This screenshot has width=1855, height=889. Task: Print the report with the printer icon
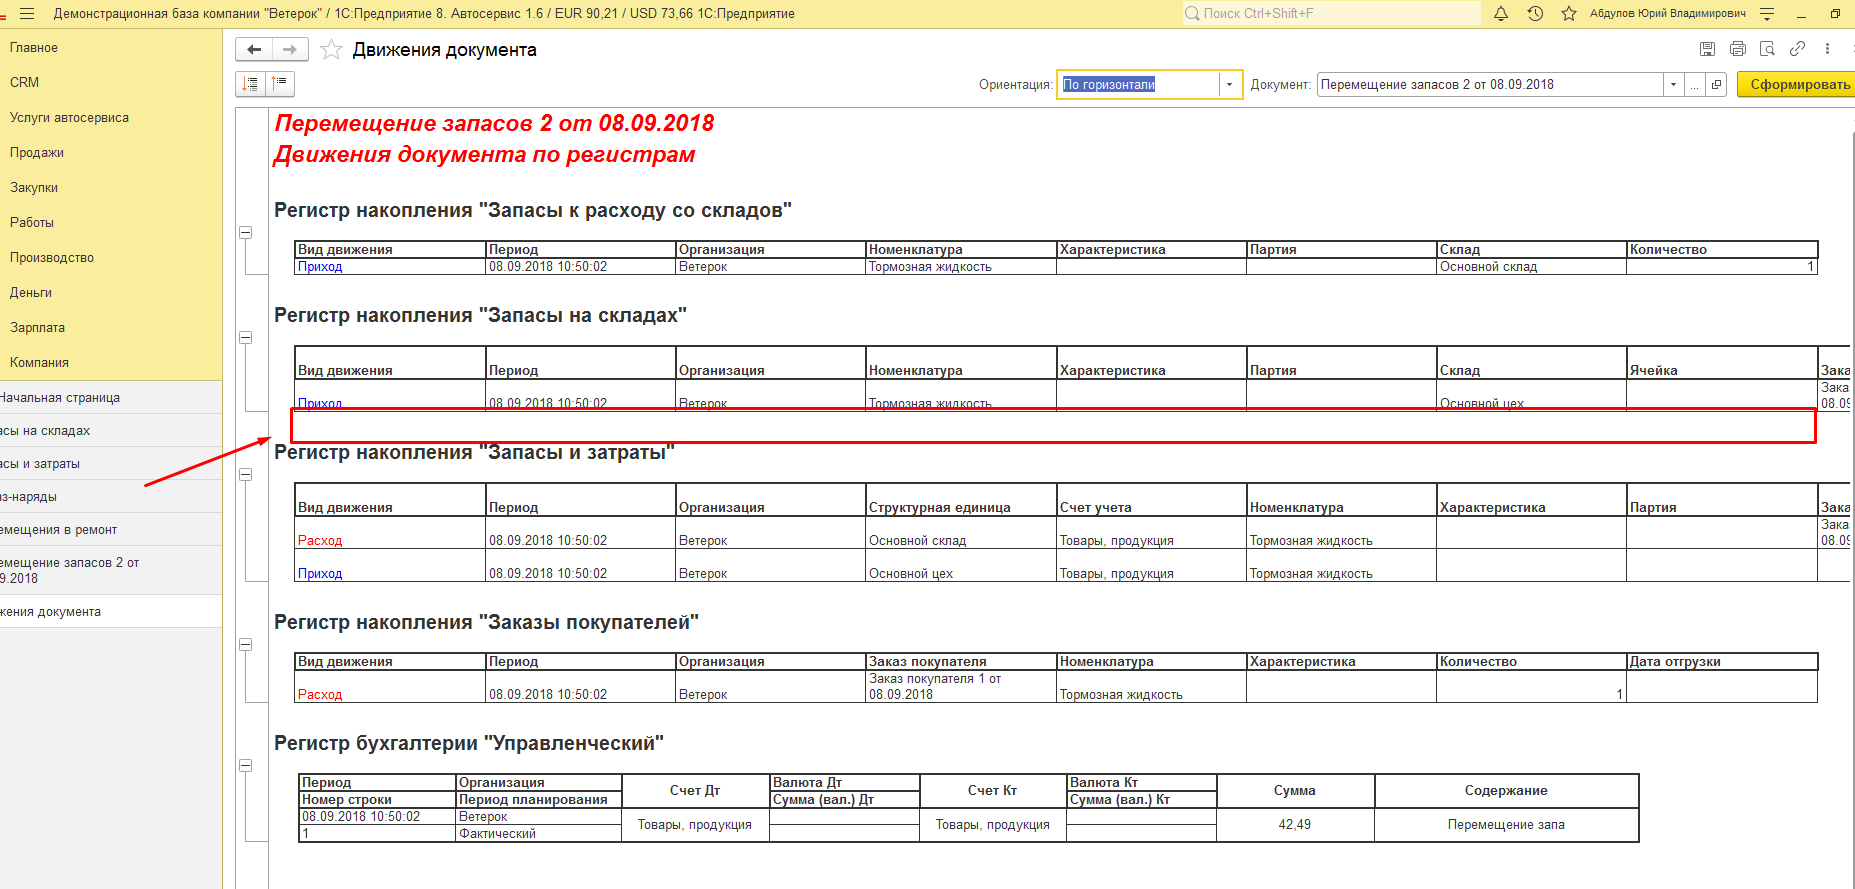1738,49
